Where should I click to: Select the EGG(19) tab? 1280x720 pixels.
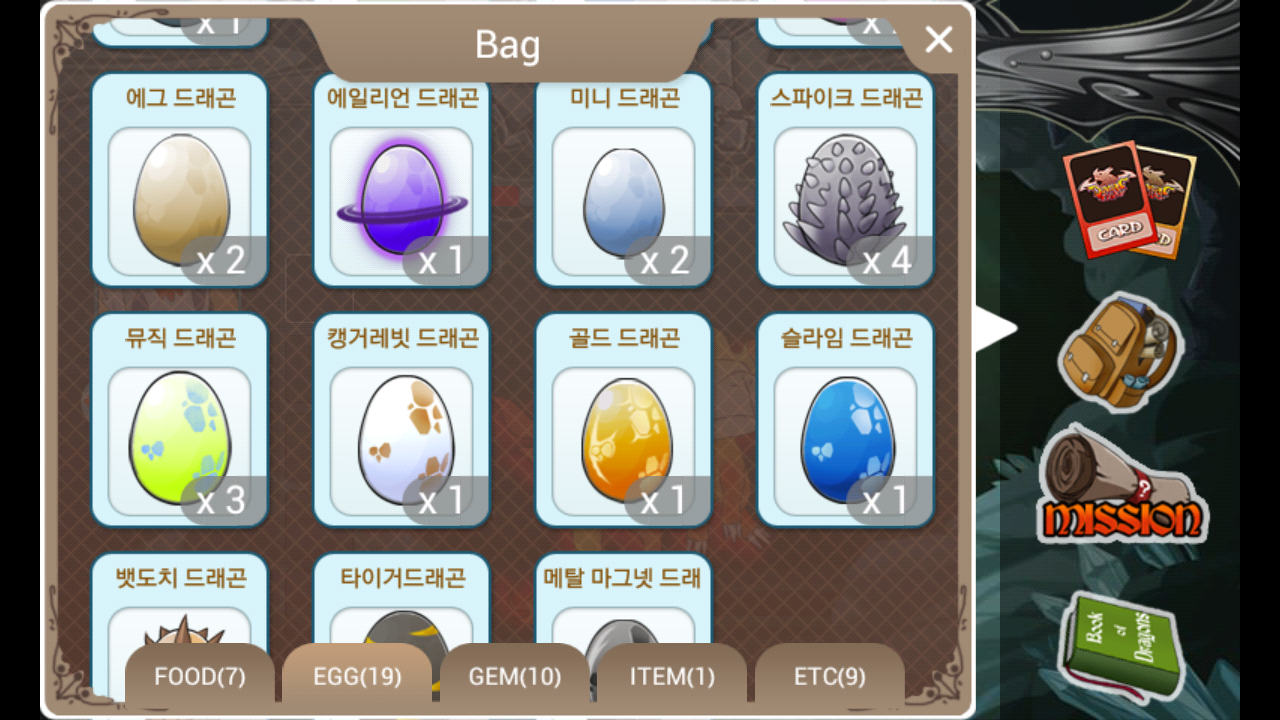click(357, 677)
